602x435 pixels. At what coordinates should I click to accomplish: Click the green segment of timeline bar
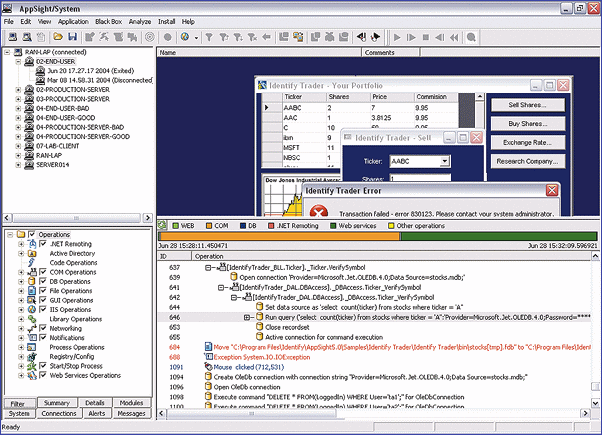point(499,237)
